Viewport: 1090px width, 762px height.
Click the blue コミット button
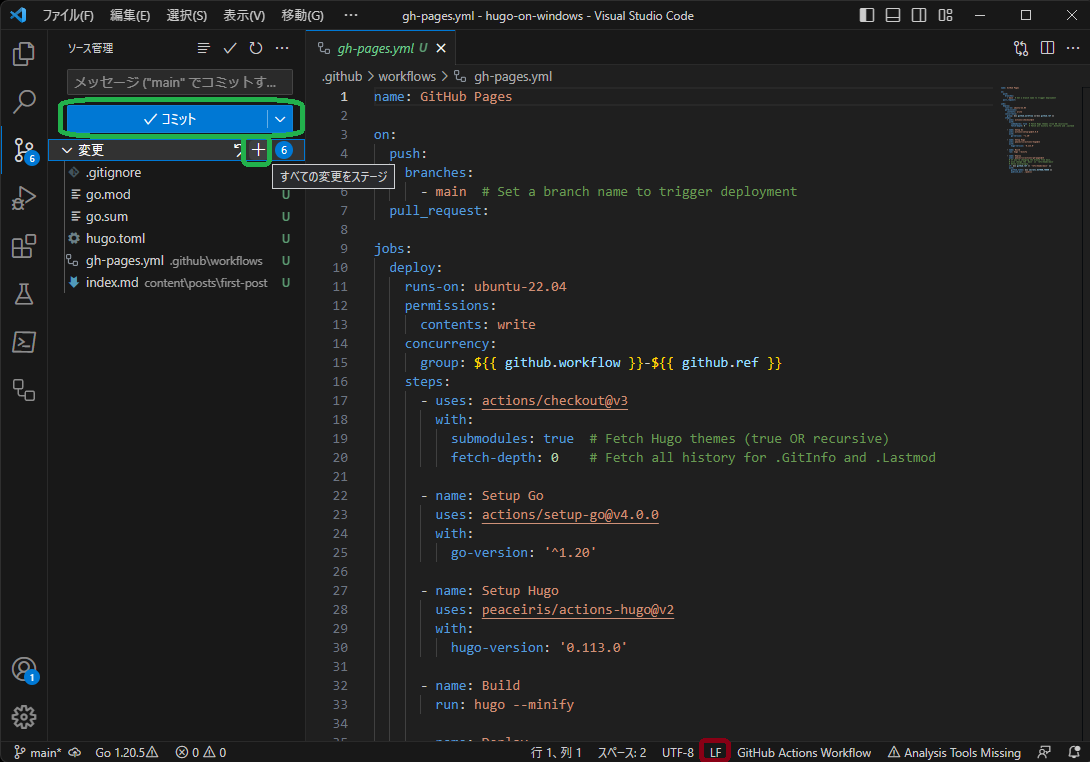[x=168, y=119]
